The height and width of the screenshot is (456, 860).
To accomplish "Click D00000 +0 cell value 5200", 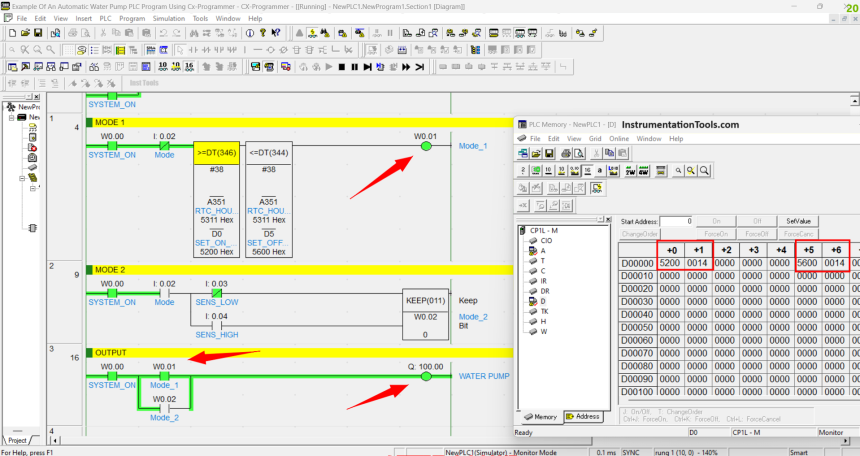I will (670, 263).
